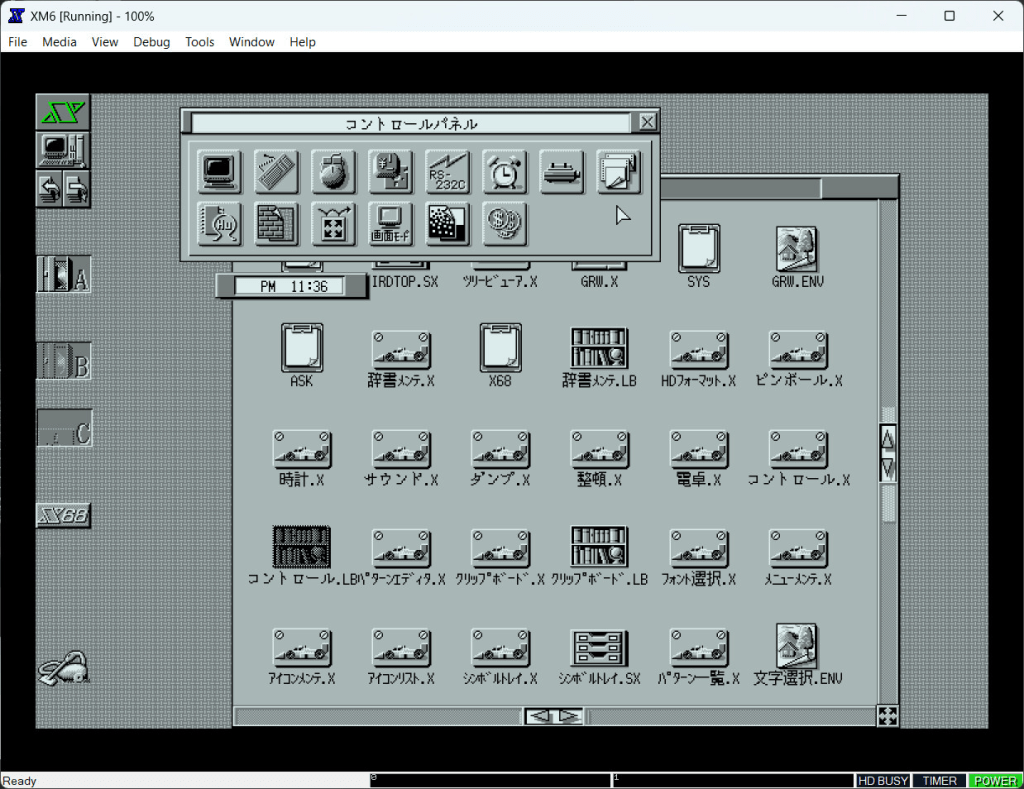The width and height of the screenshot is (1024, 789).
Task: Select the keyboard settings icon
Action: click(276, 172)
